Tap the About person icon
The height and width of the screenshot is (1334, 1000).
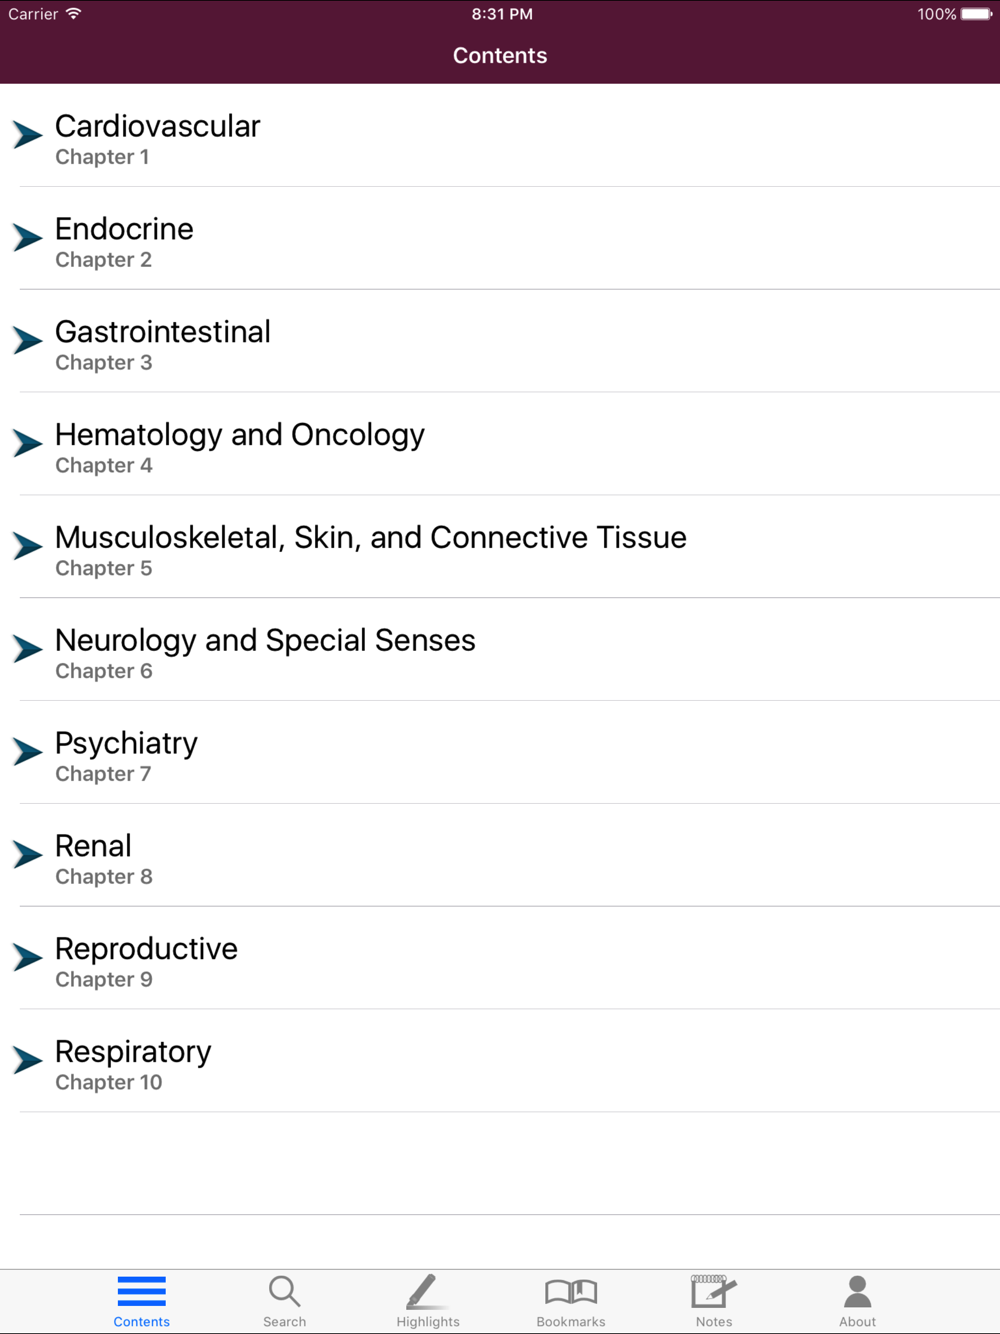tap(857, 1291)
